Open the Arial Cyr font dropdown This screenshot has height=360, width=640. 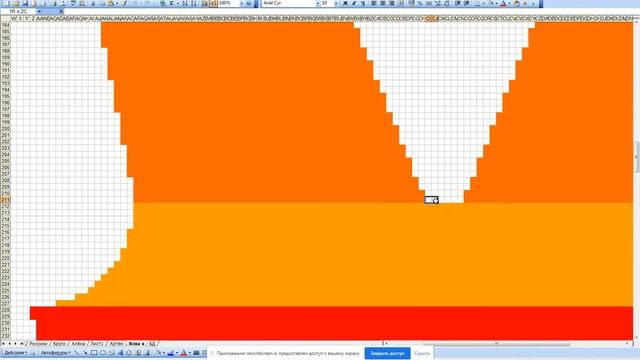[x=318, y=3]
